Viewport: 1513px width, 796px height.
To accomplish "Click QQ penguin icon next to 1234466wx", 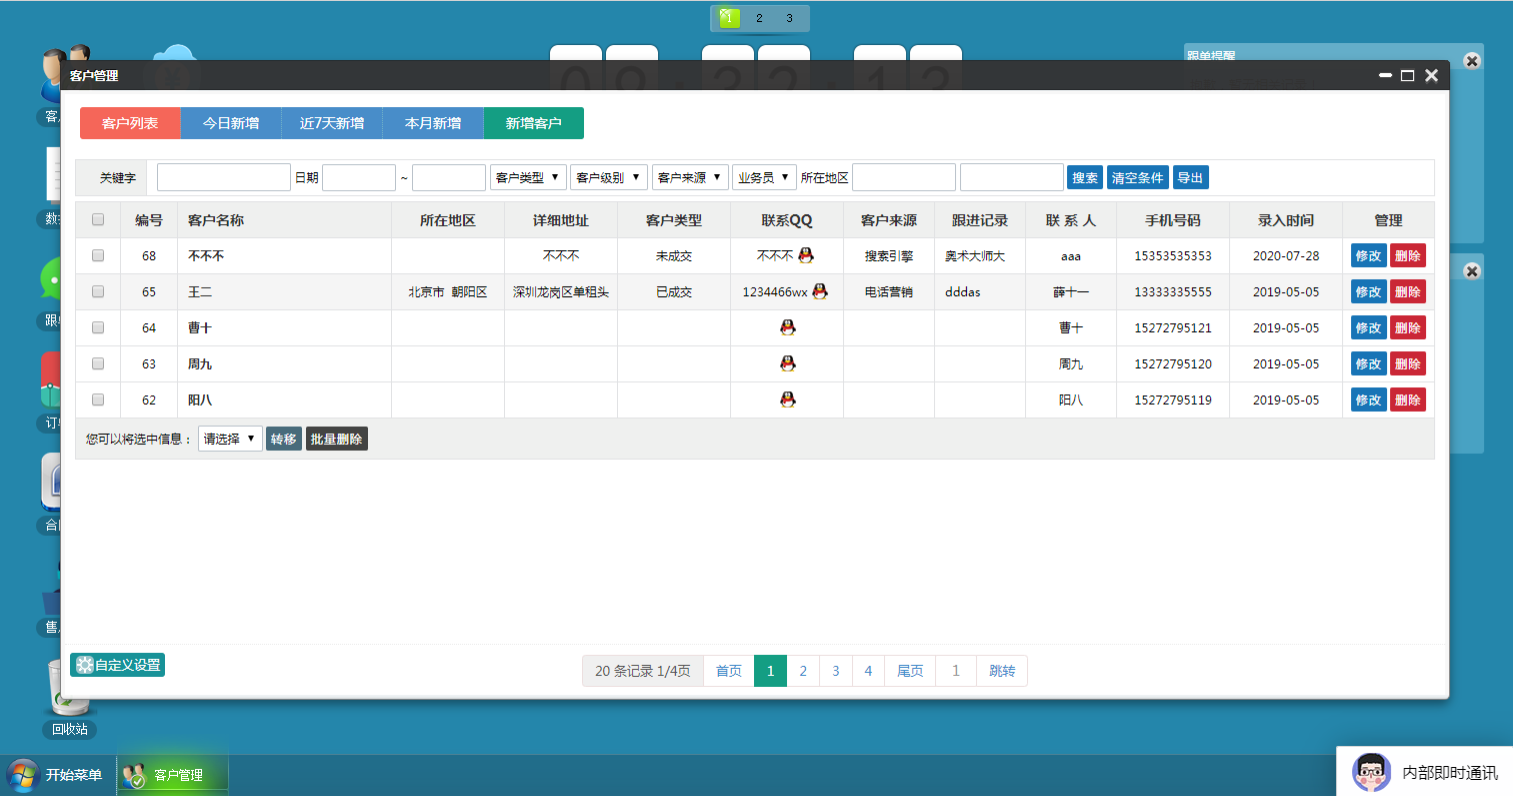I will (820, 291).
